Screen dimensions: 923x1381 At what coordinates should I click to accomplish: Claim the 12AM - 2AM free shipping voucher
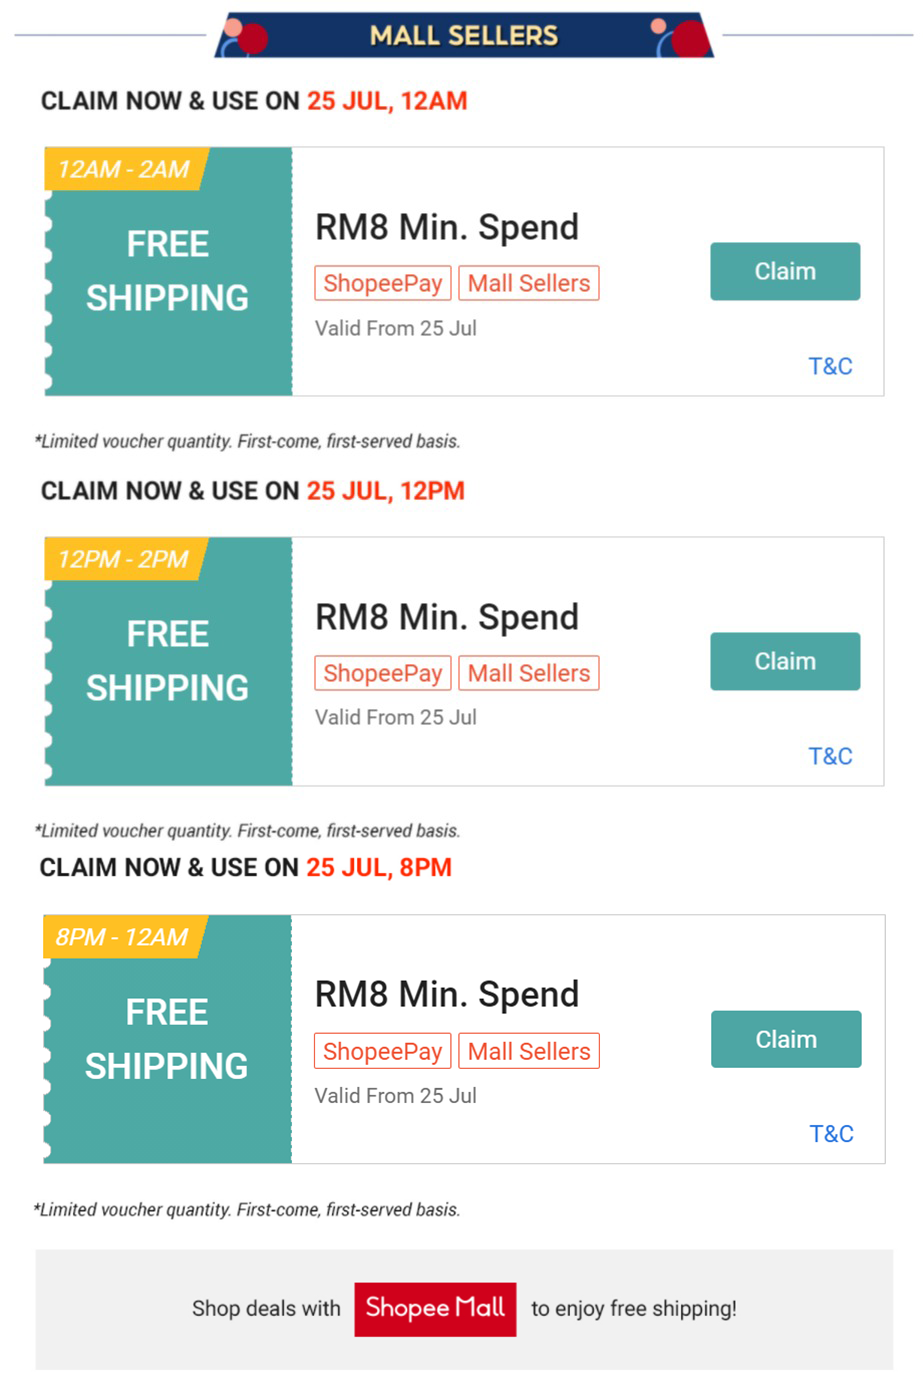(x=785, y=271)
